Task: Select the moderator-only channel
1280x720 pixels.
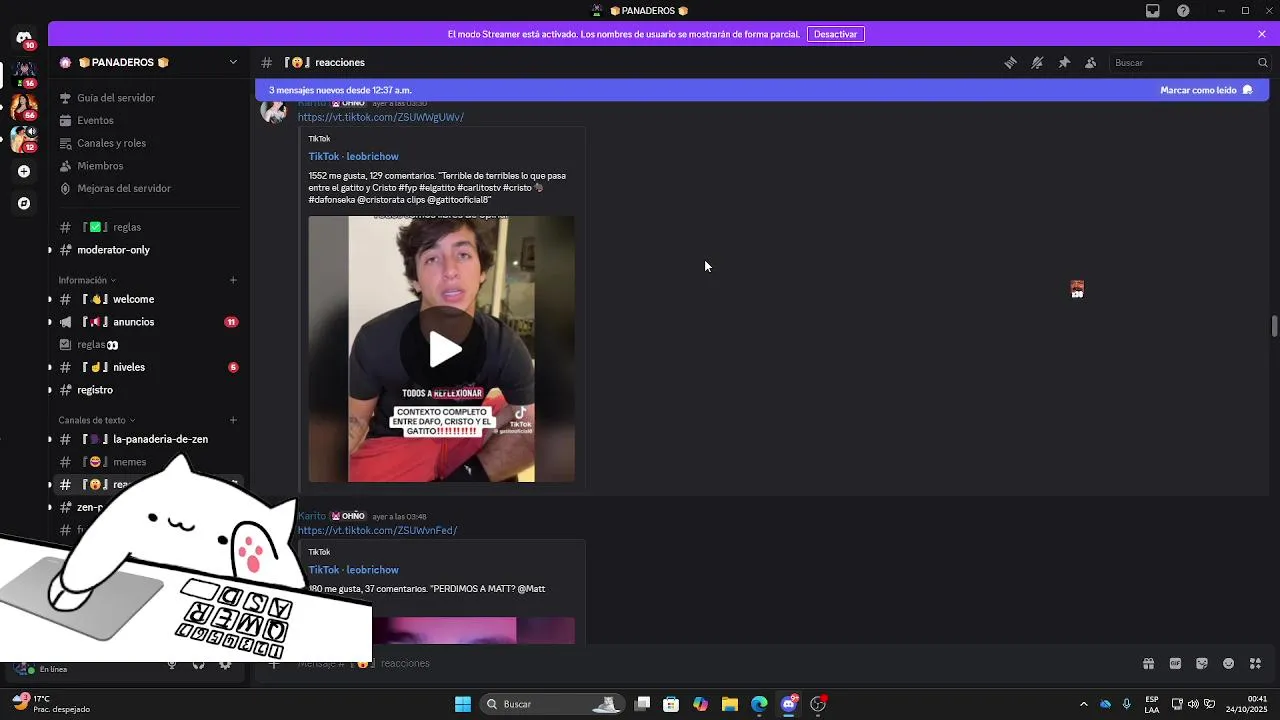Action: 147,250
